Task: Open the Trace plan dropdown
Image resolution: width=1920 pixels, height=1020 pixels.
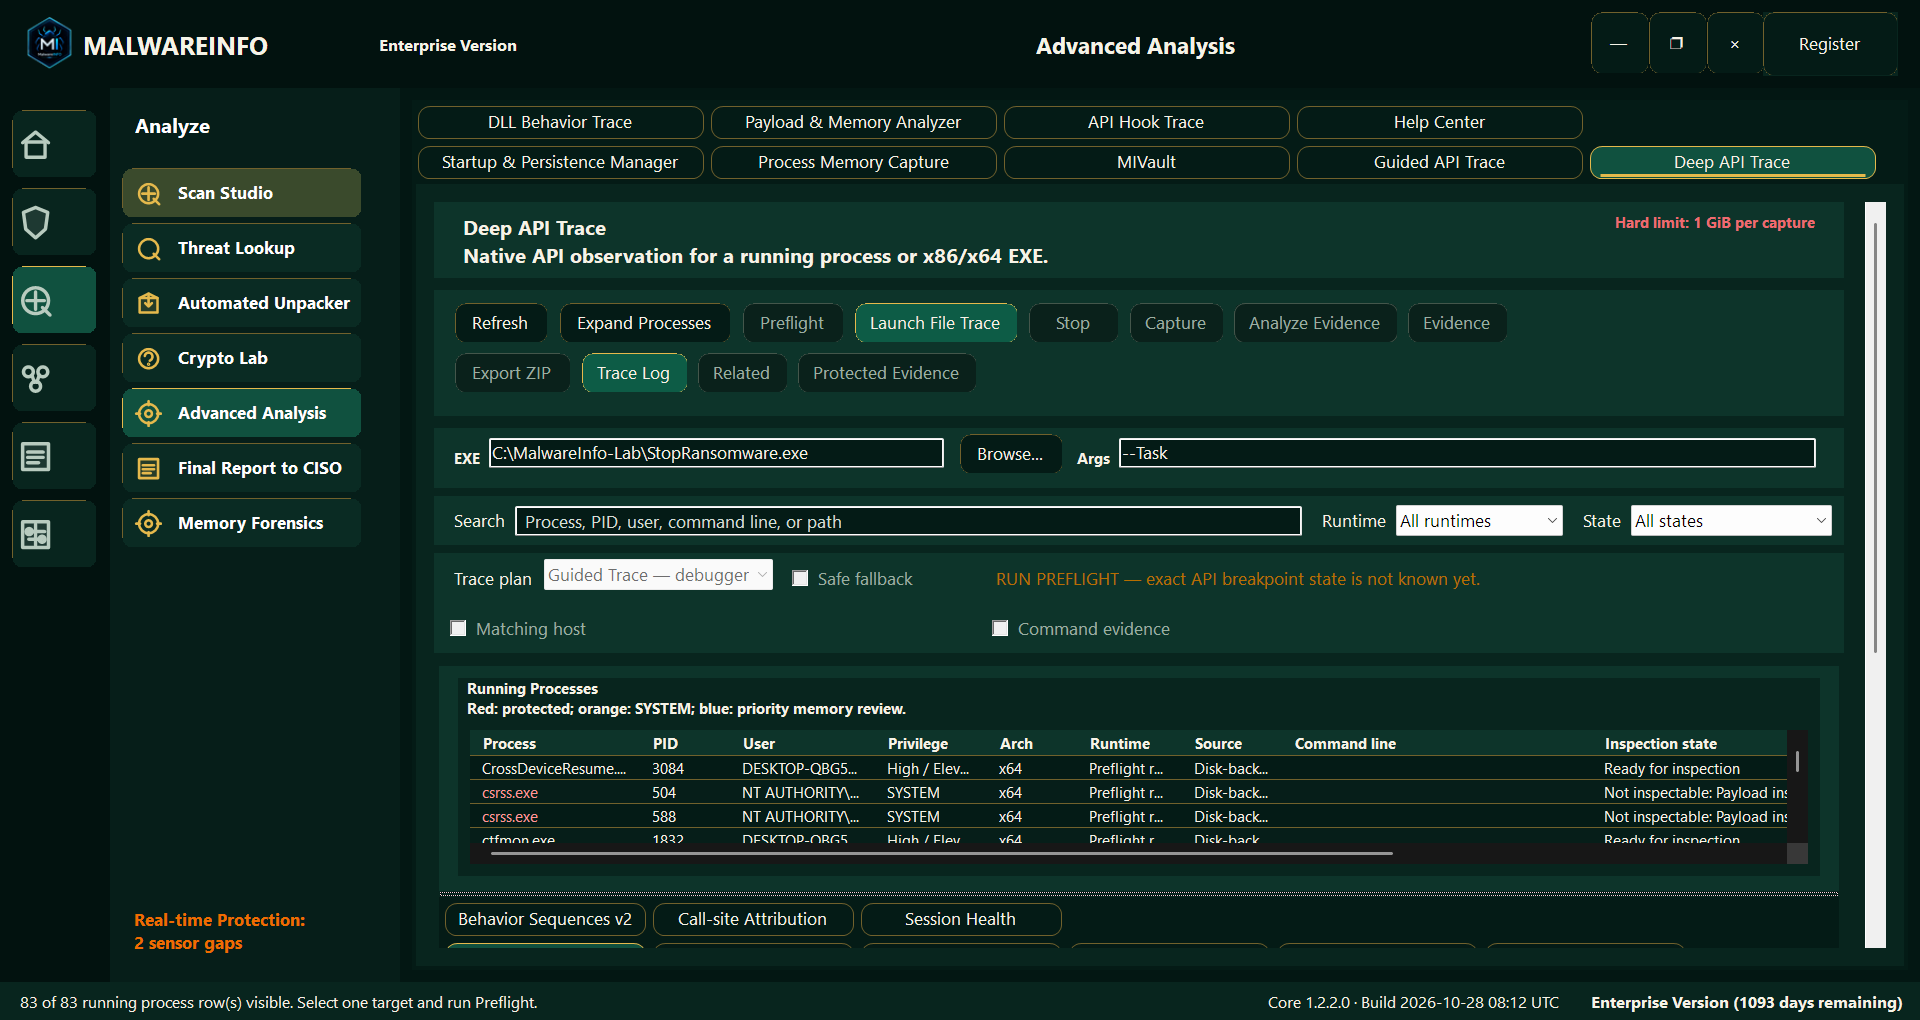Action: coord(658,575)
